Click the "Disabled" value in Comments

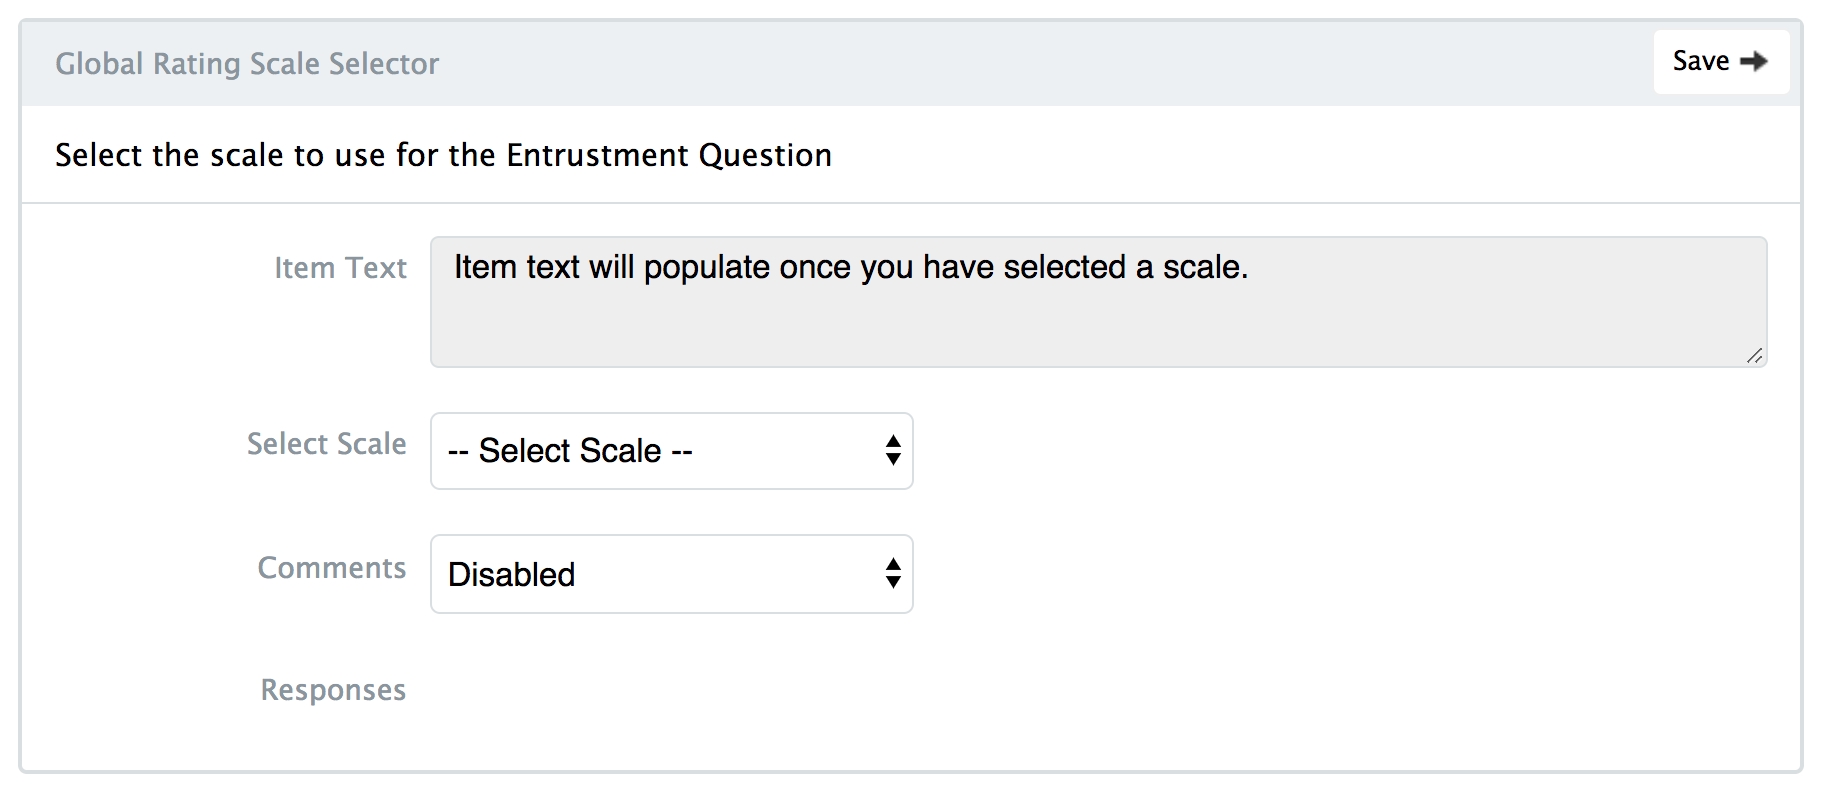(511, 575)
